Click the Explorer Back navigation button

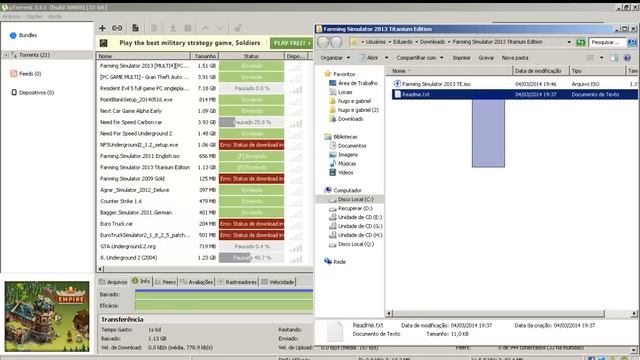tap(323, 42)
